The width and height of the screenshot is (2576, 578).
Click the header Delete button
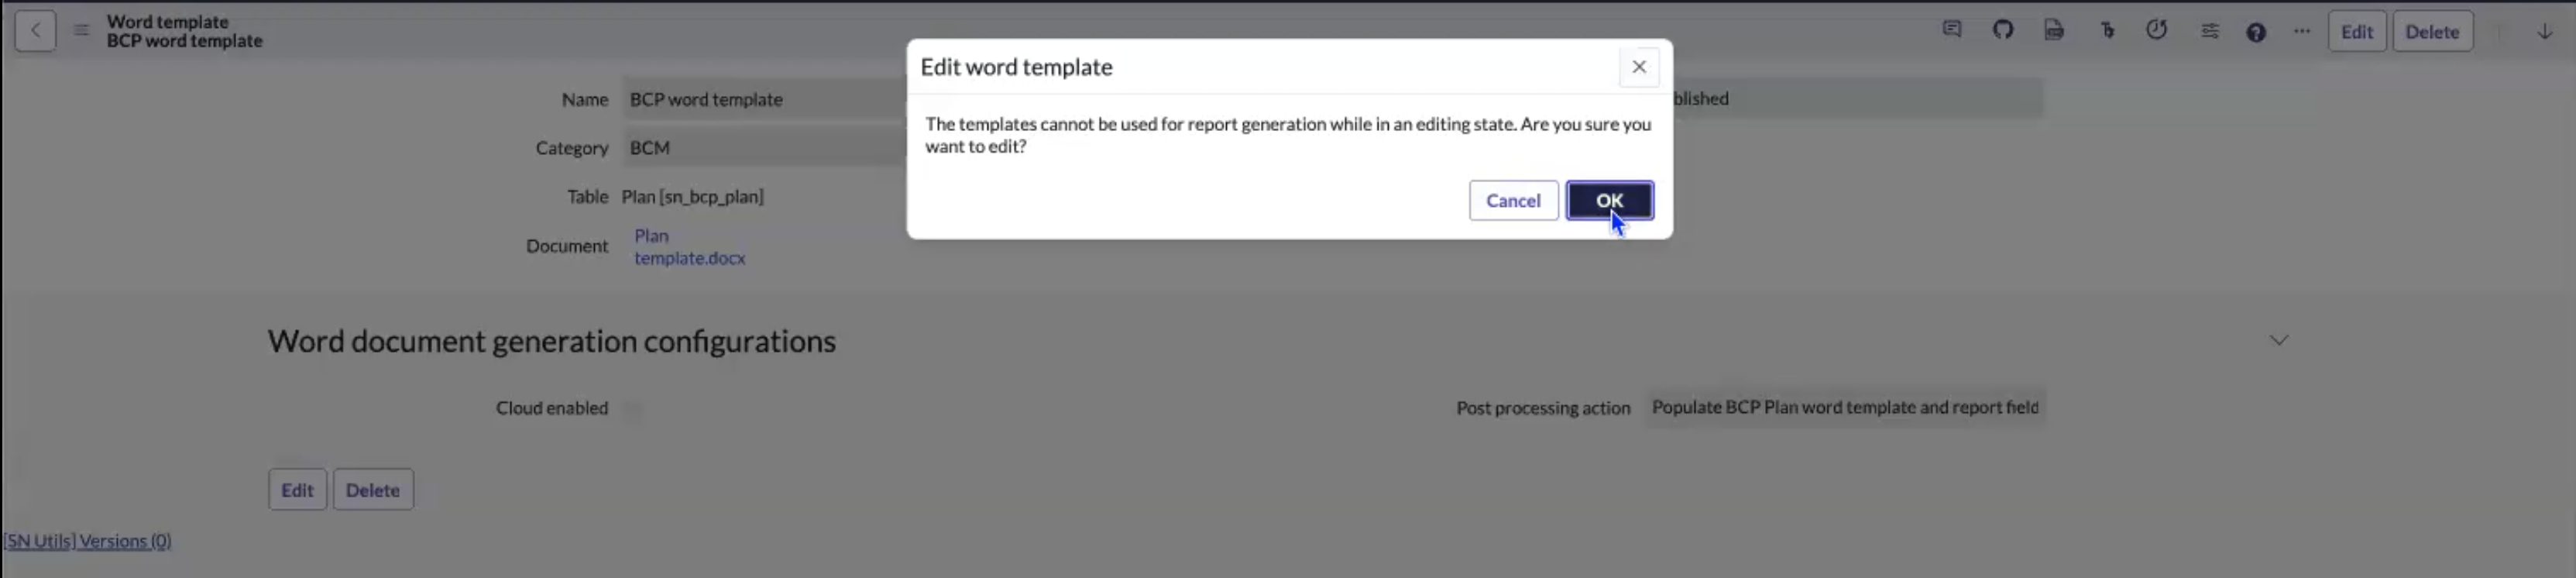coord(2431,31)
